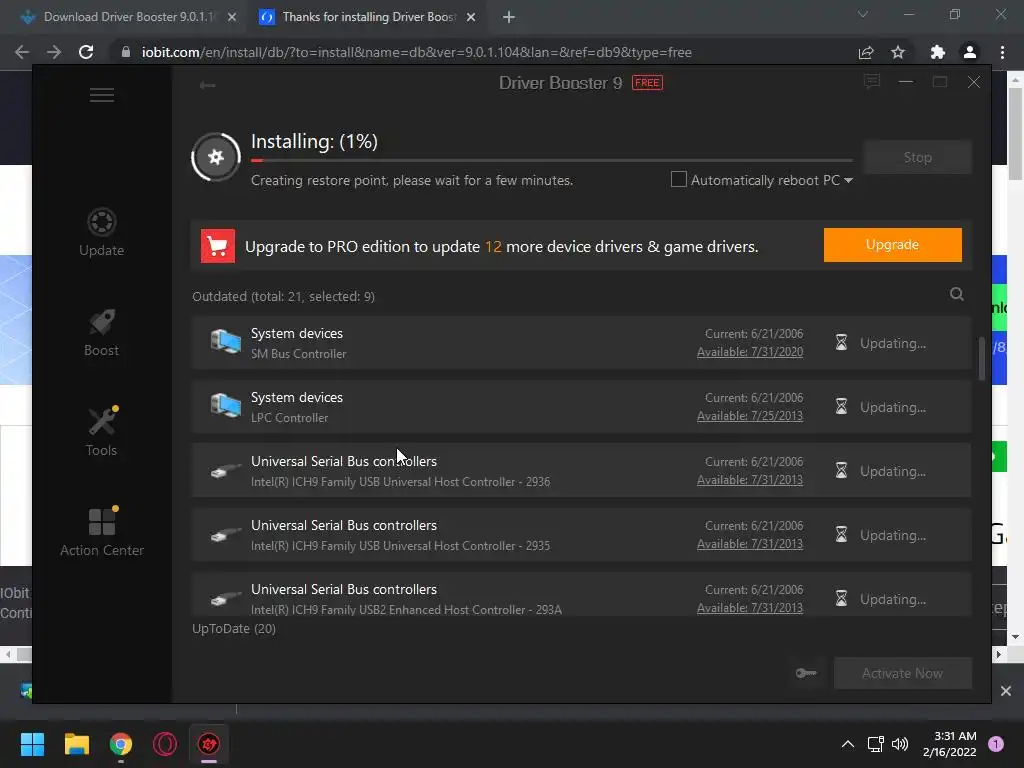
Task: Open Chrome three-dot menu
Action: (1002, 52)
